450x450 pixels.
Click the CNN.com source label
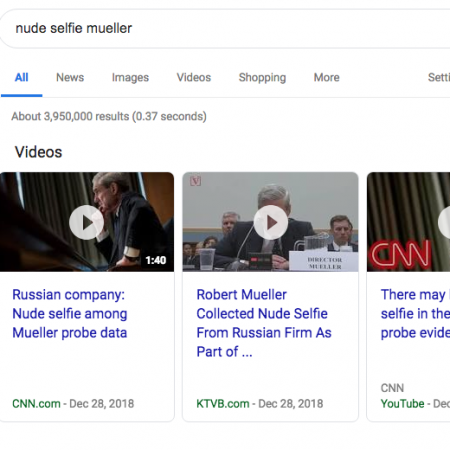36,404
